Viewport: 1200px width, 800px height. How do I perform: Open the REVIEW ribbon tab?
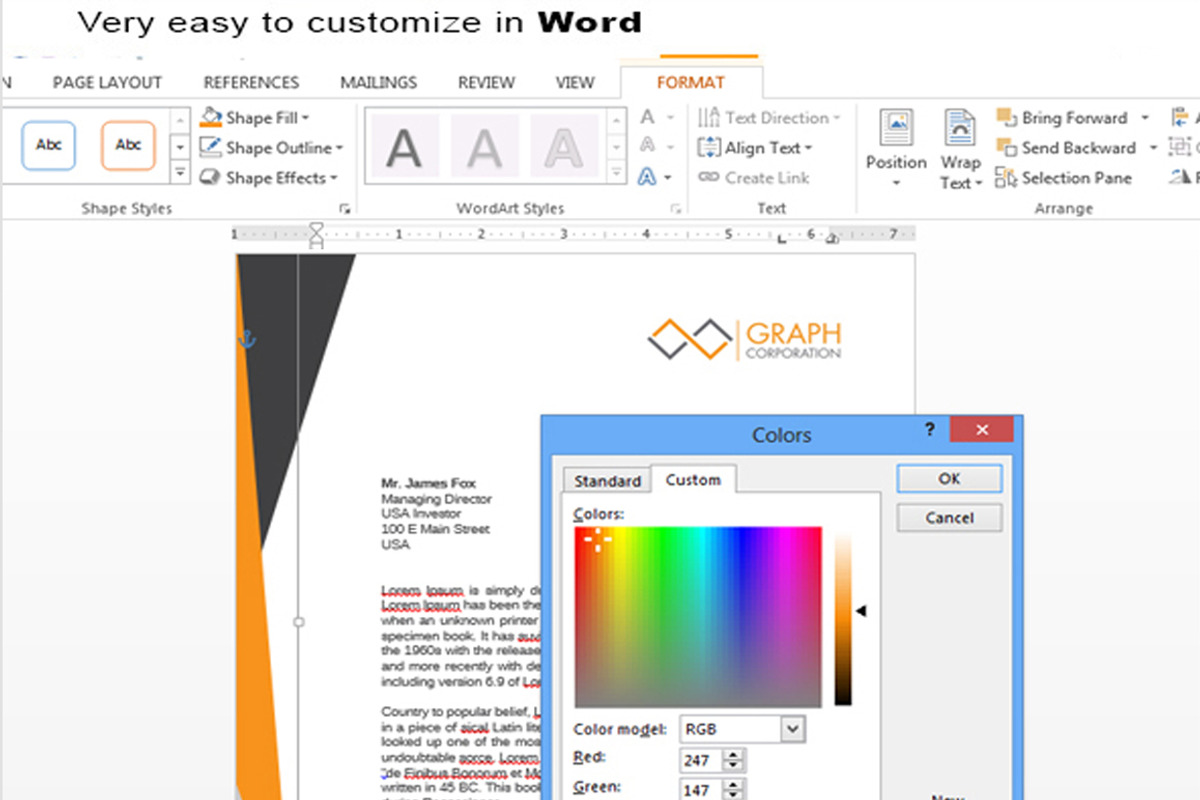coord(486,83)
